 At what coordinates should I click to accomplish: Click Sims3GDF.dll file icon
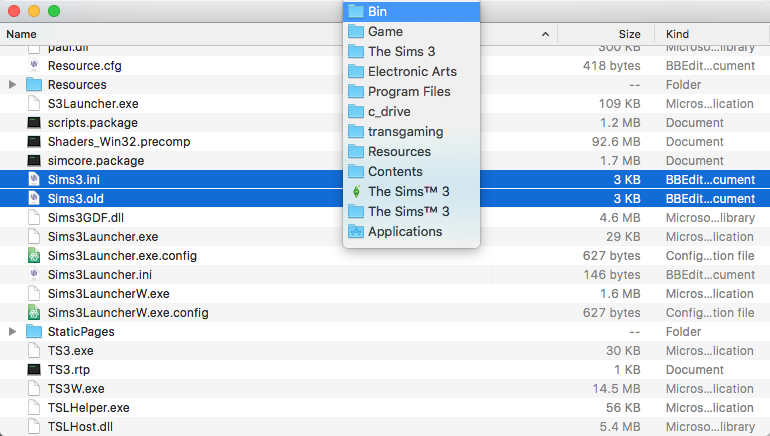pyautogui.click(x=34, y=218)
